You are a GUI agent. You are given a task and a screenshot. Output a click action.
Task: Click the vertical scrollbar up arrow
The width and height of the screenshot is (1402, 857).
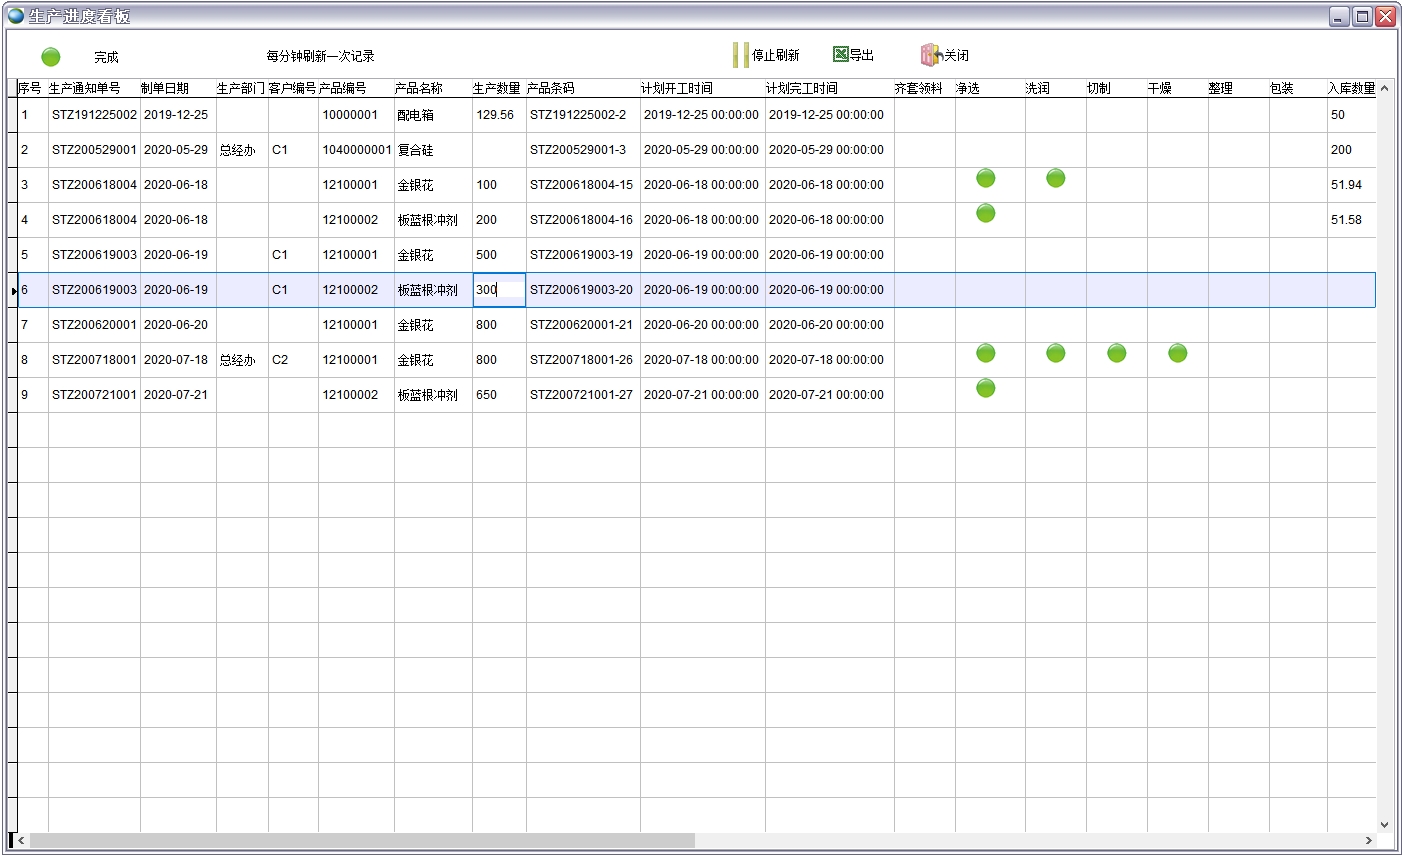(1384, 88)
